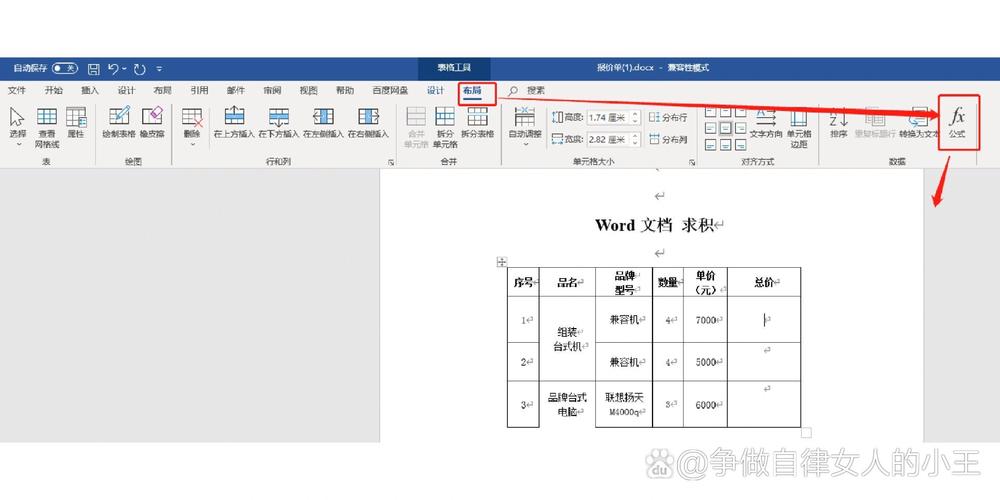Click the heading "Word 文档 求积"
Viewport: 1000px width, 500px height.
(654, 225)
